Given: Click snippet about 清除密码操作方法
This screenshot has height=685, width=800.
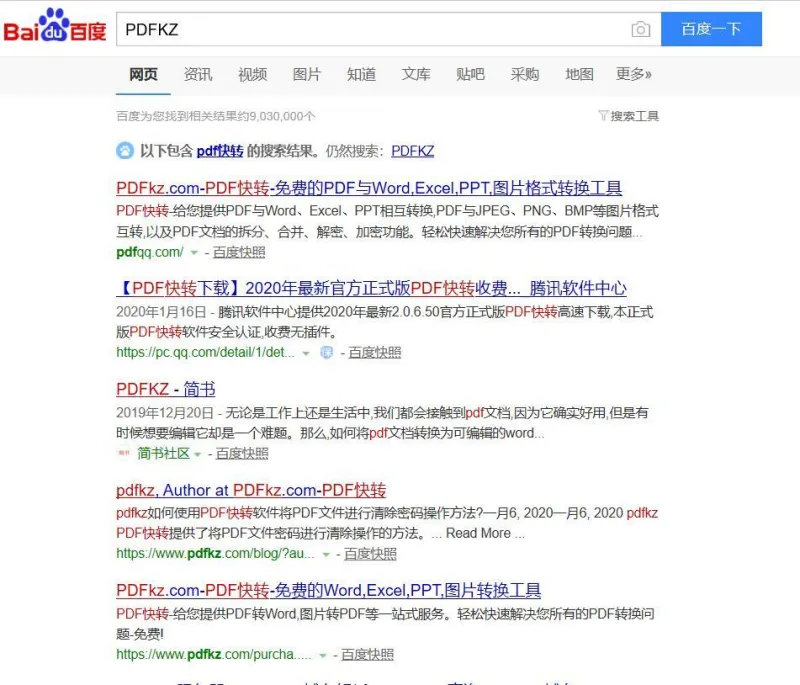Looking at the screenshot, I should [387, 523].
